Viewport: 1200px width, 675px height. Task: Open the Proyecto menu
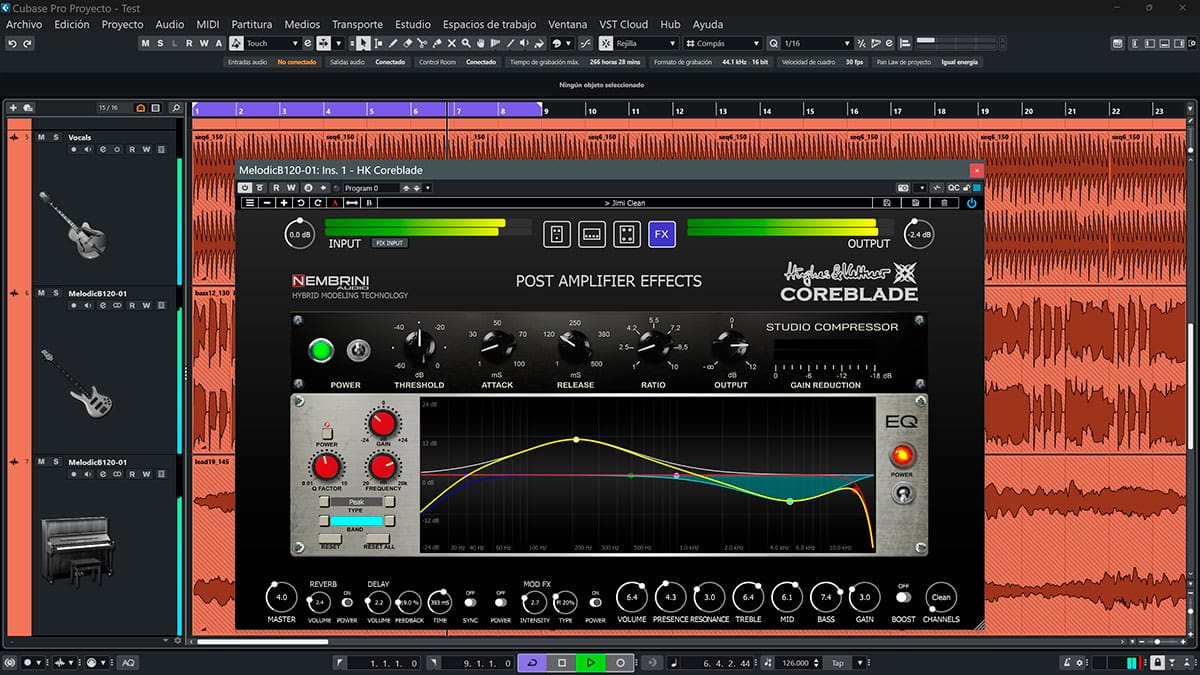123,24
